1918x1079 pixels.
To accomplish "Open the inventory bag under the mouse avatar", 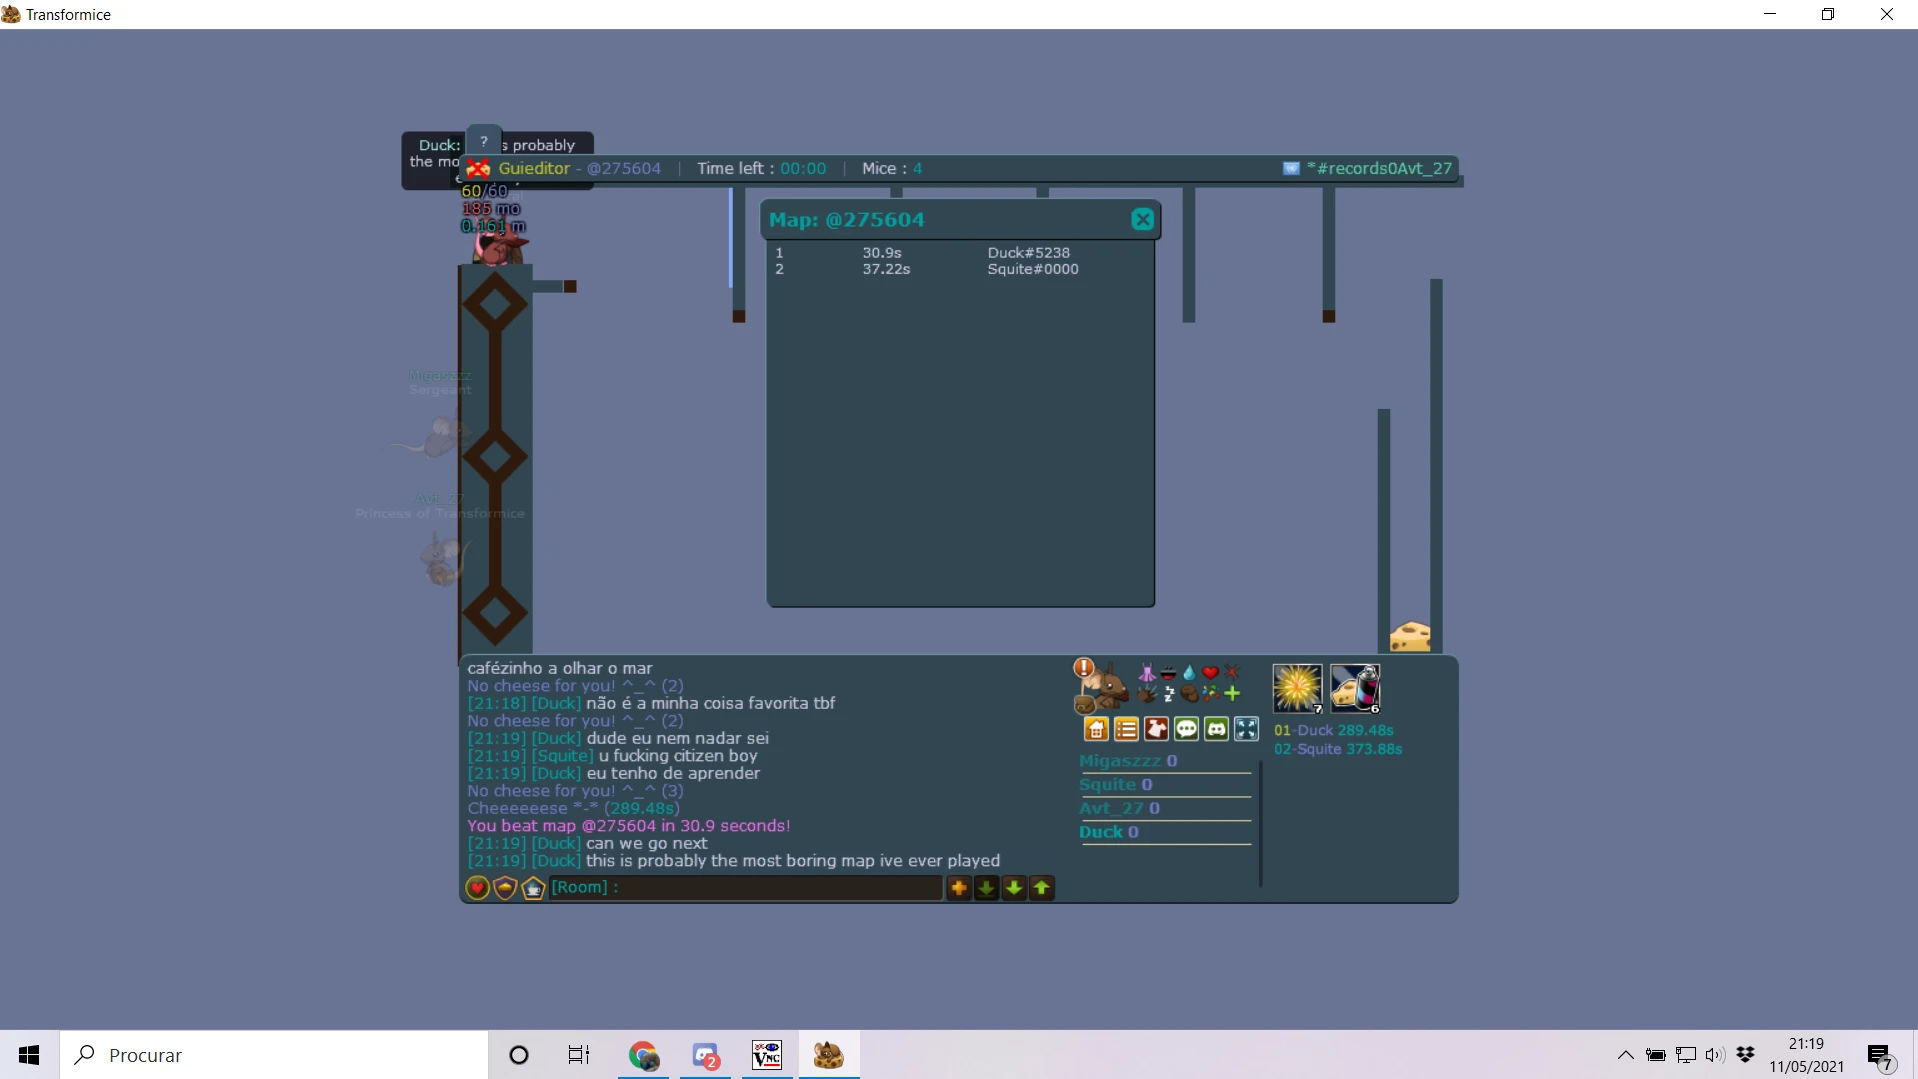I will tap(1084, 705).
